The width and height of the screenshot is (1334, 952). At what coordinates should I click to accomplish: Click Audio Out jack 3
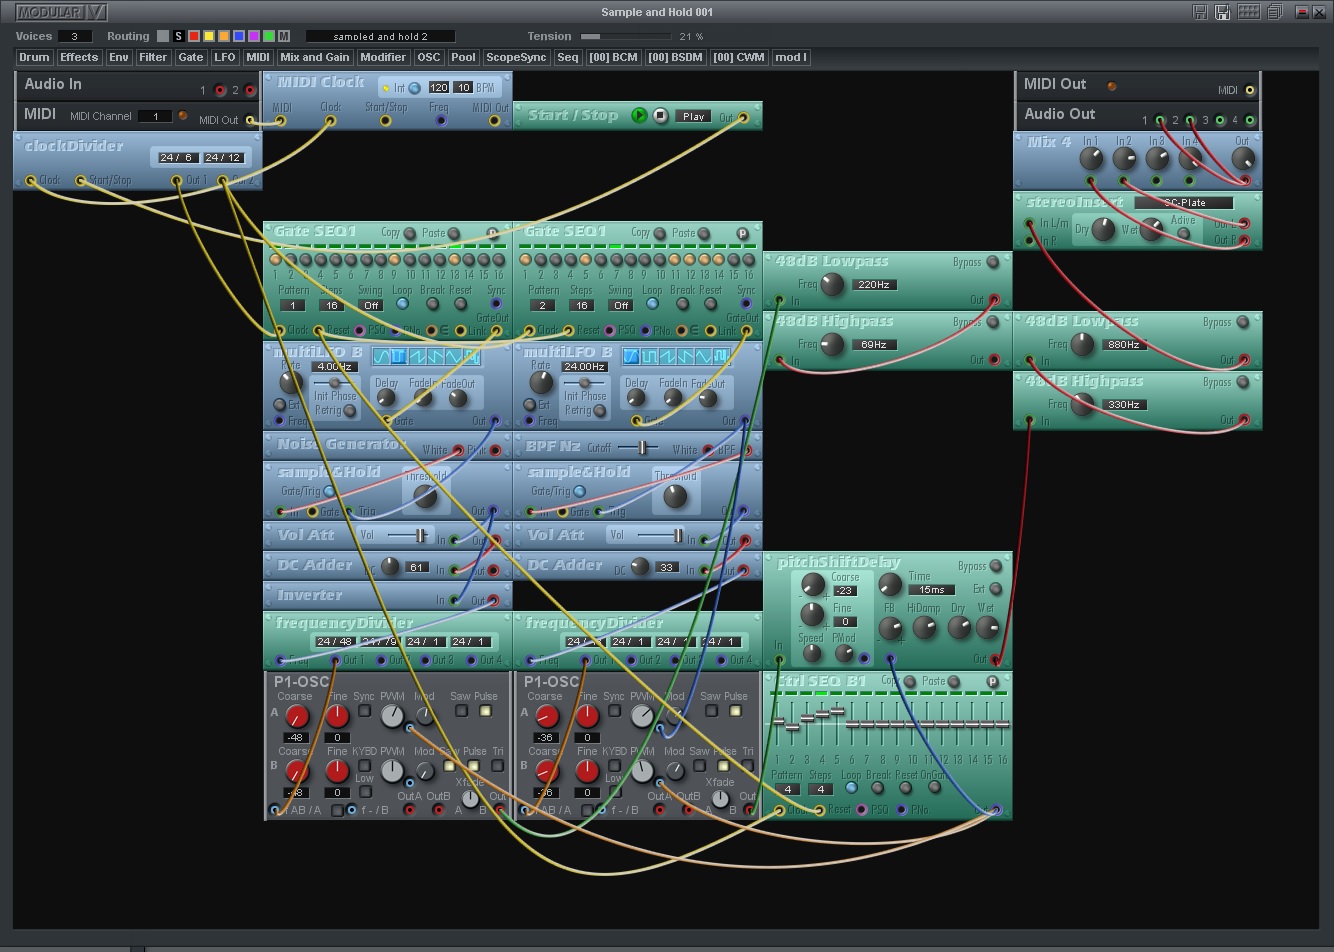[x=1219, y=120]
